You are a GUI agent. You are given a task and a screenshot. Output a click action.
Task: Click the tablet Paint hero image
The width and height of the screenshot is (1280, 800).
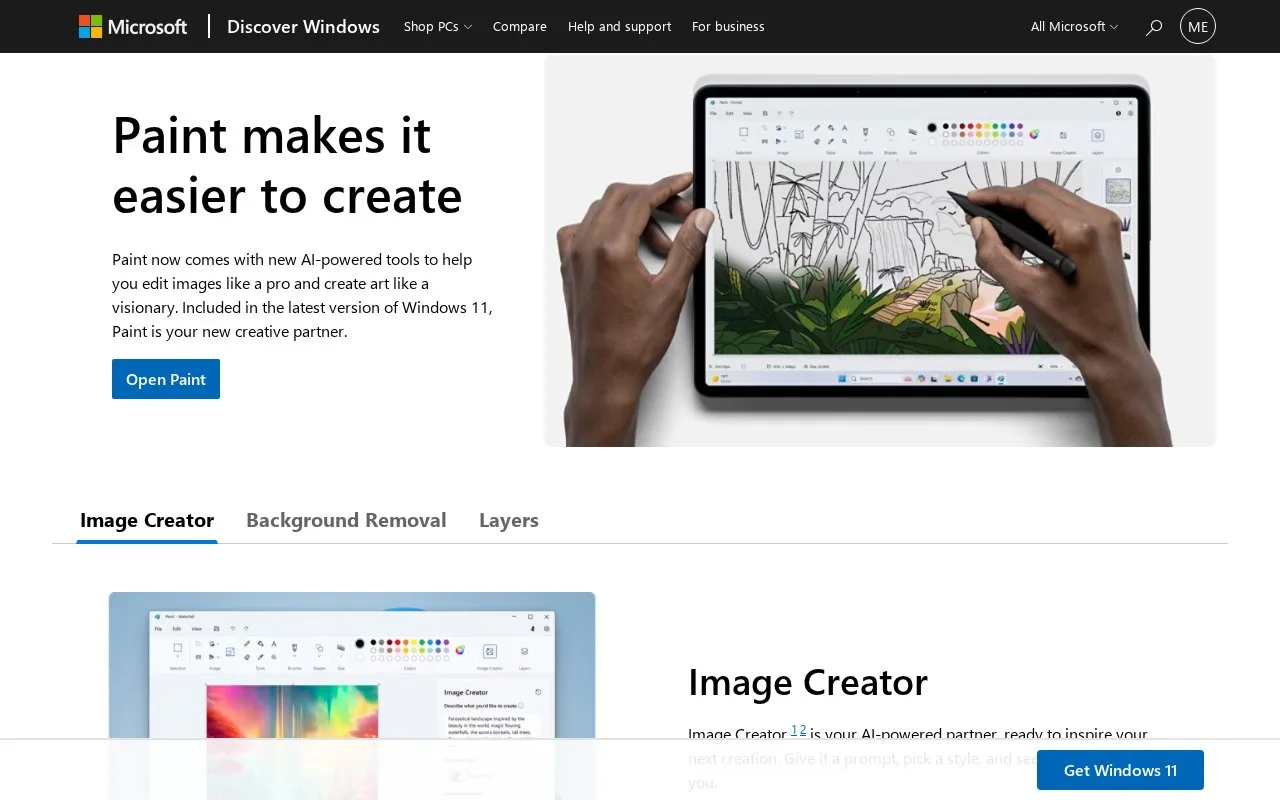(x=880, y=250)
